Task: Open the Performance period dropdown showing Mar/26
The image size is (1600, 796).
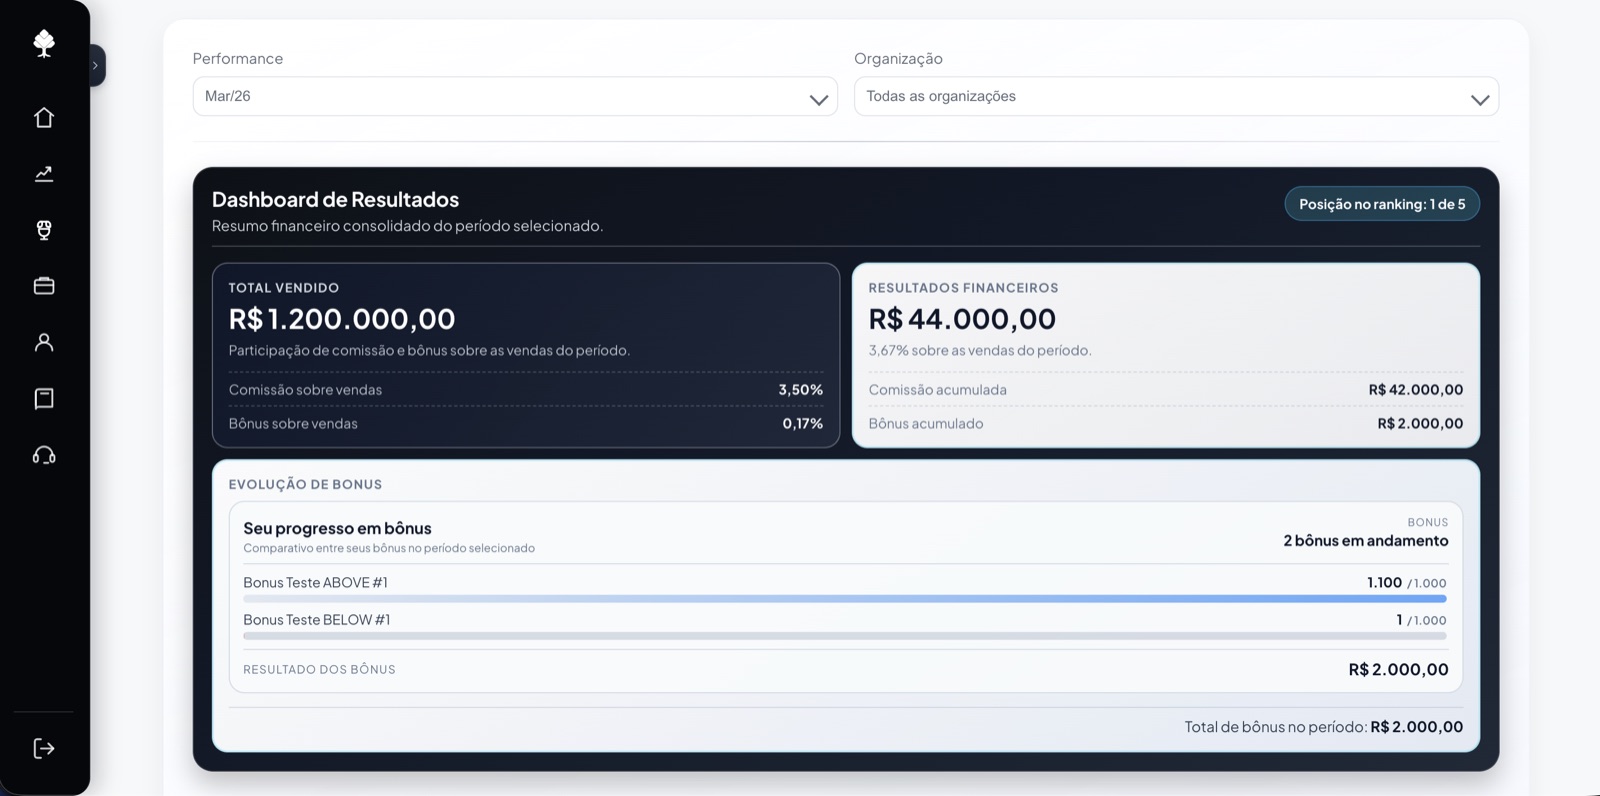Action: point(515,97)
